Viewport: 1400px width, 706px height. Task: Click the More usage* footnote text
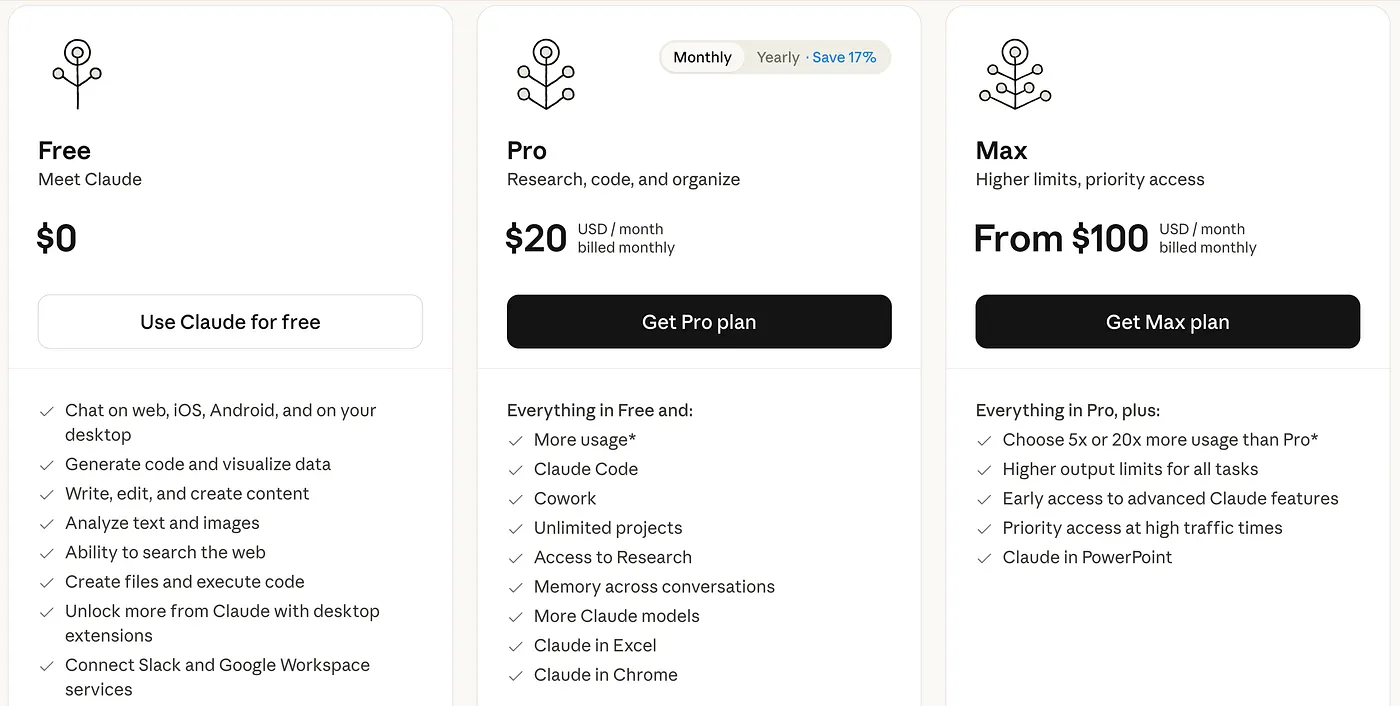coord(585,440)
